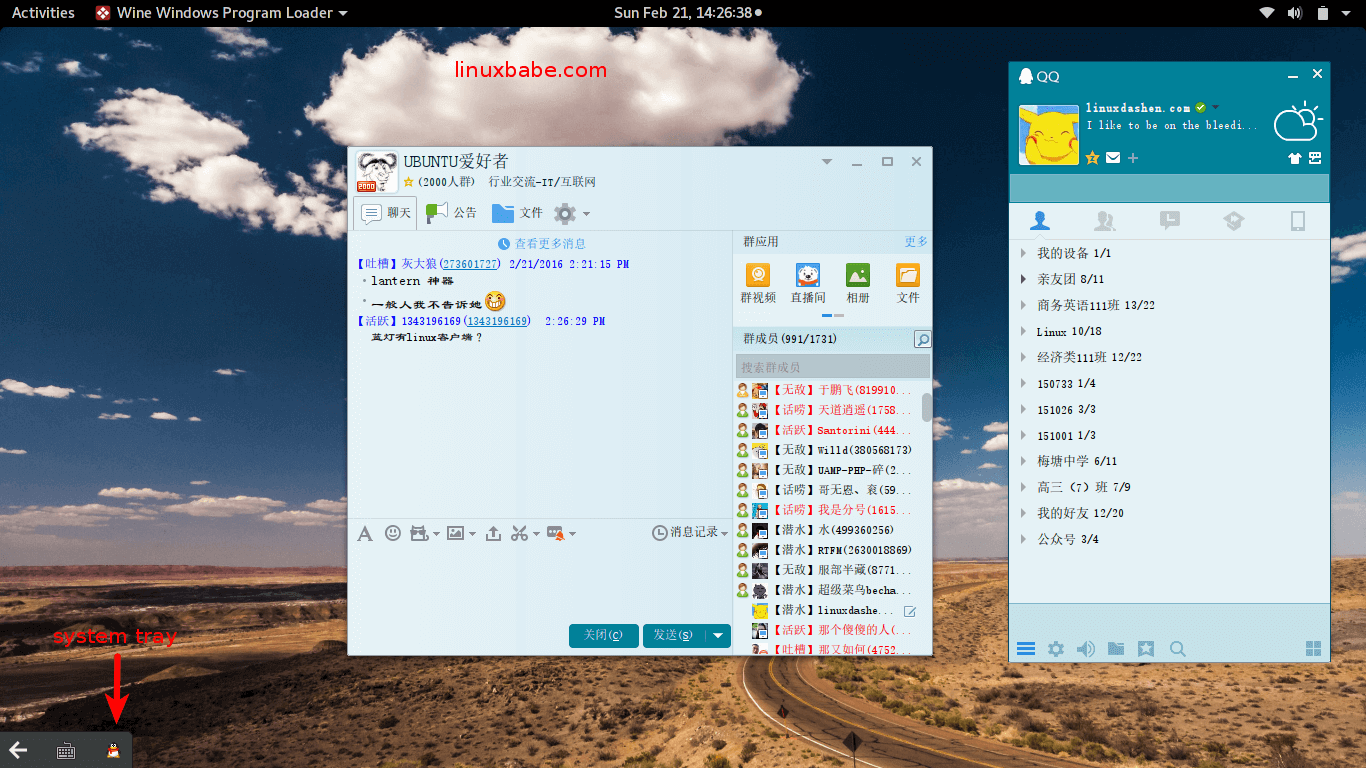Open the 群视频 group video app
The image size is (1366, 768).
click(758, 283)
